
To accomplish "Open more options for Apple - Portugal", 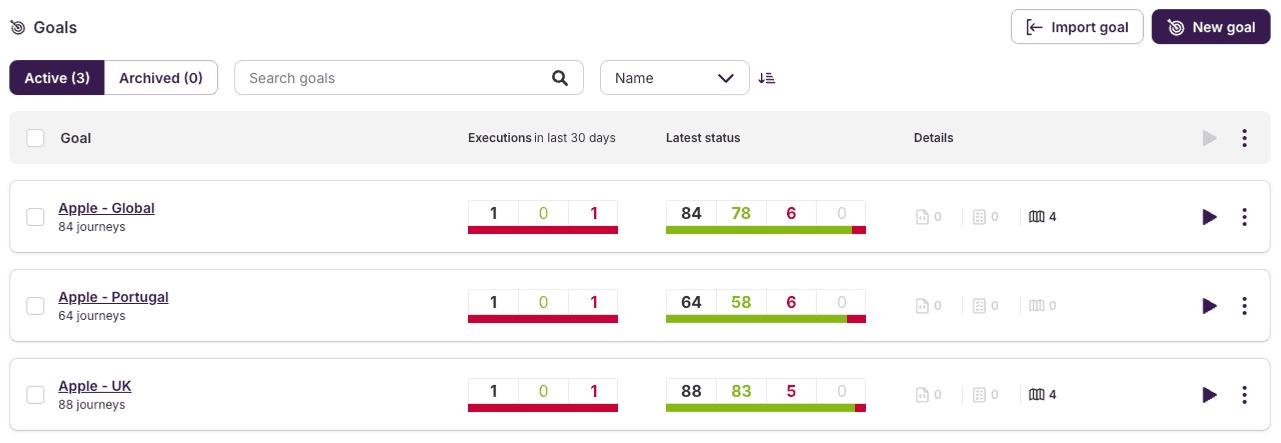I will 1244,306.
